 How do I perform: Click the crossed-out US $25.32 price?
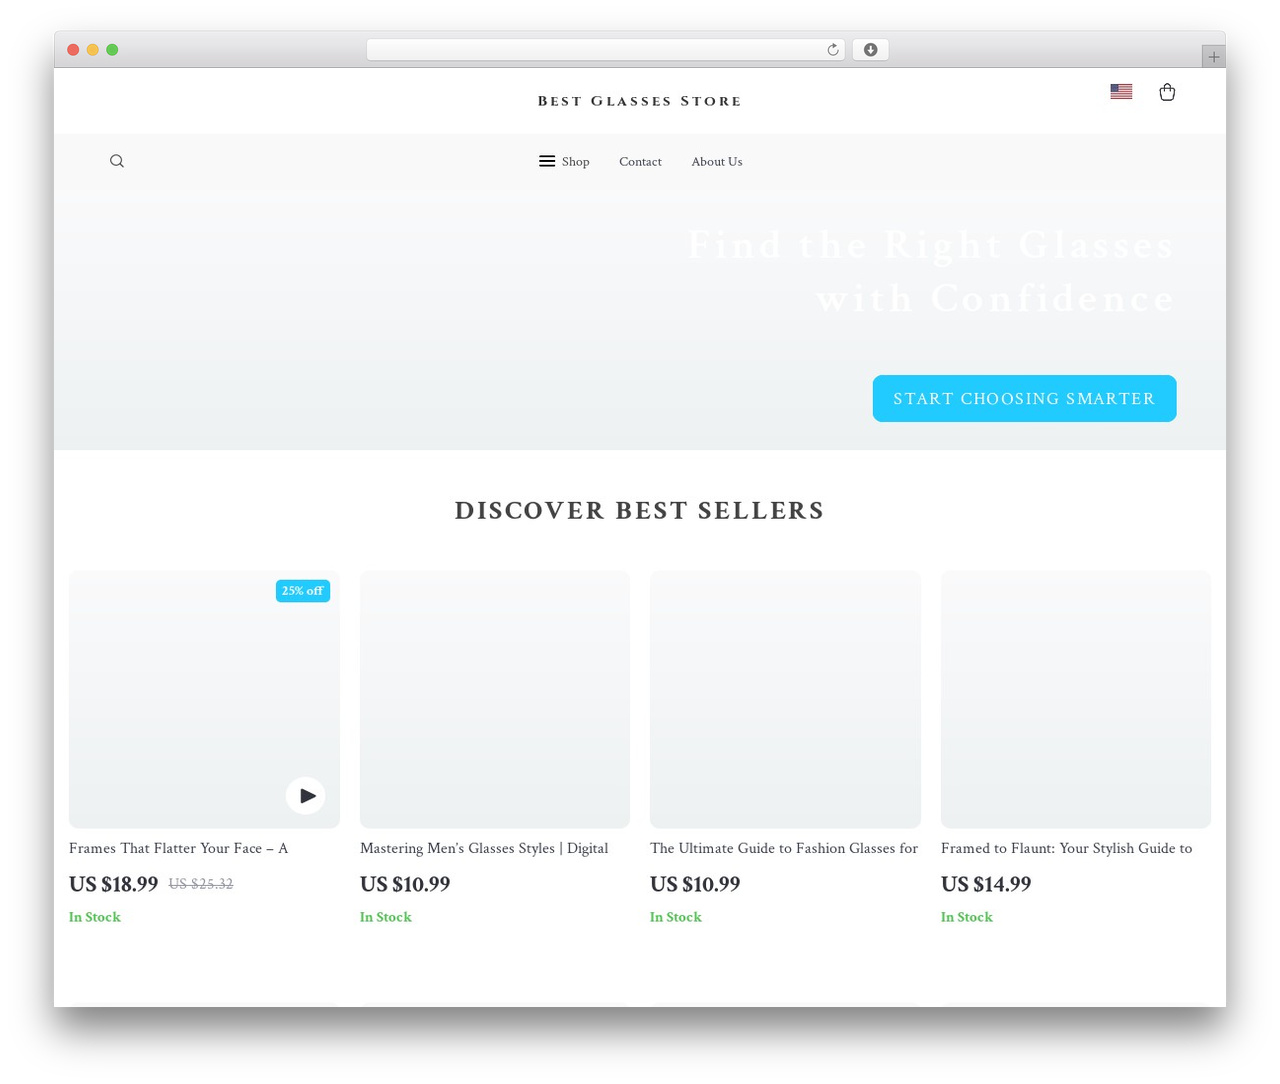(x=201, y=884)
